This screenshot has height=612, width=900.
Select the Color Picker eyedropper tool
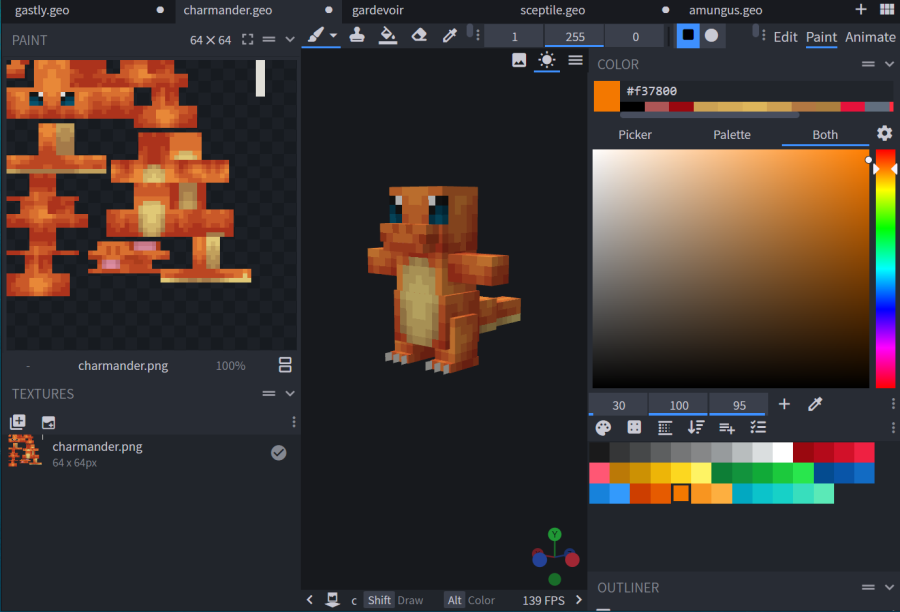point(450,35)
